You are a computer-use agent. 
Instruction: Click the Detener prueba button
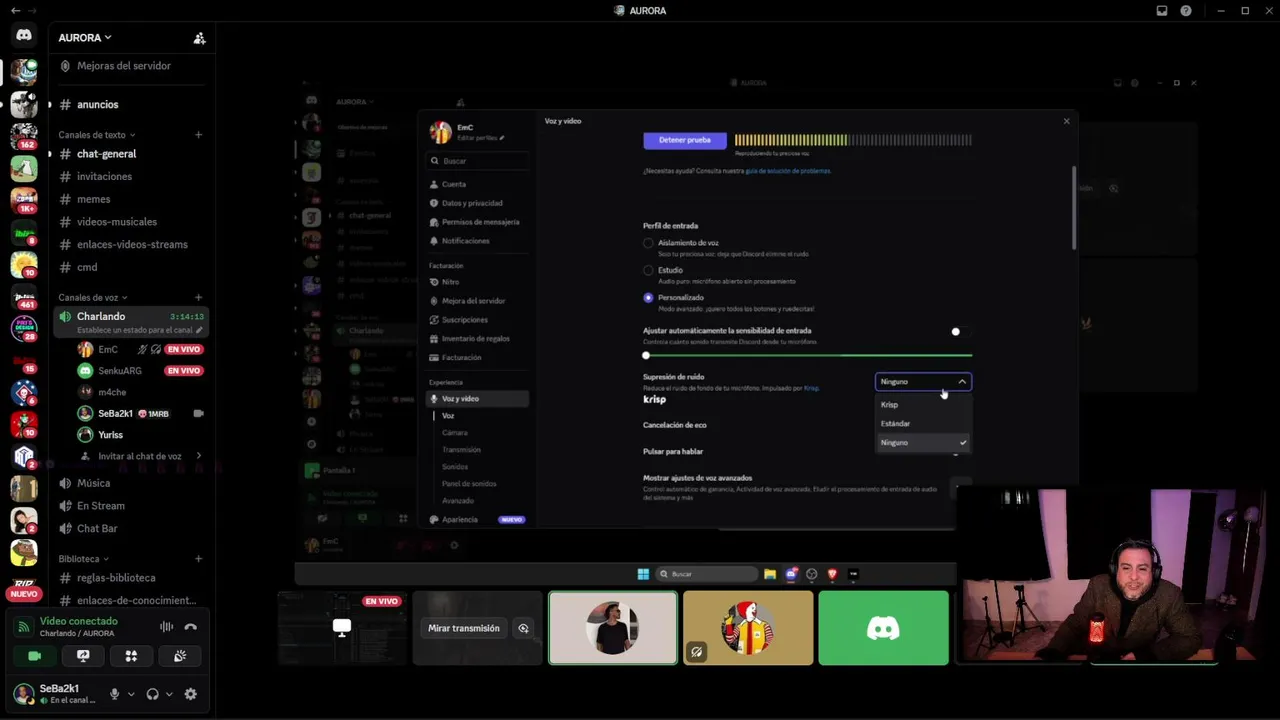pyautogui.click(x=685, y=140)
